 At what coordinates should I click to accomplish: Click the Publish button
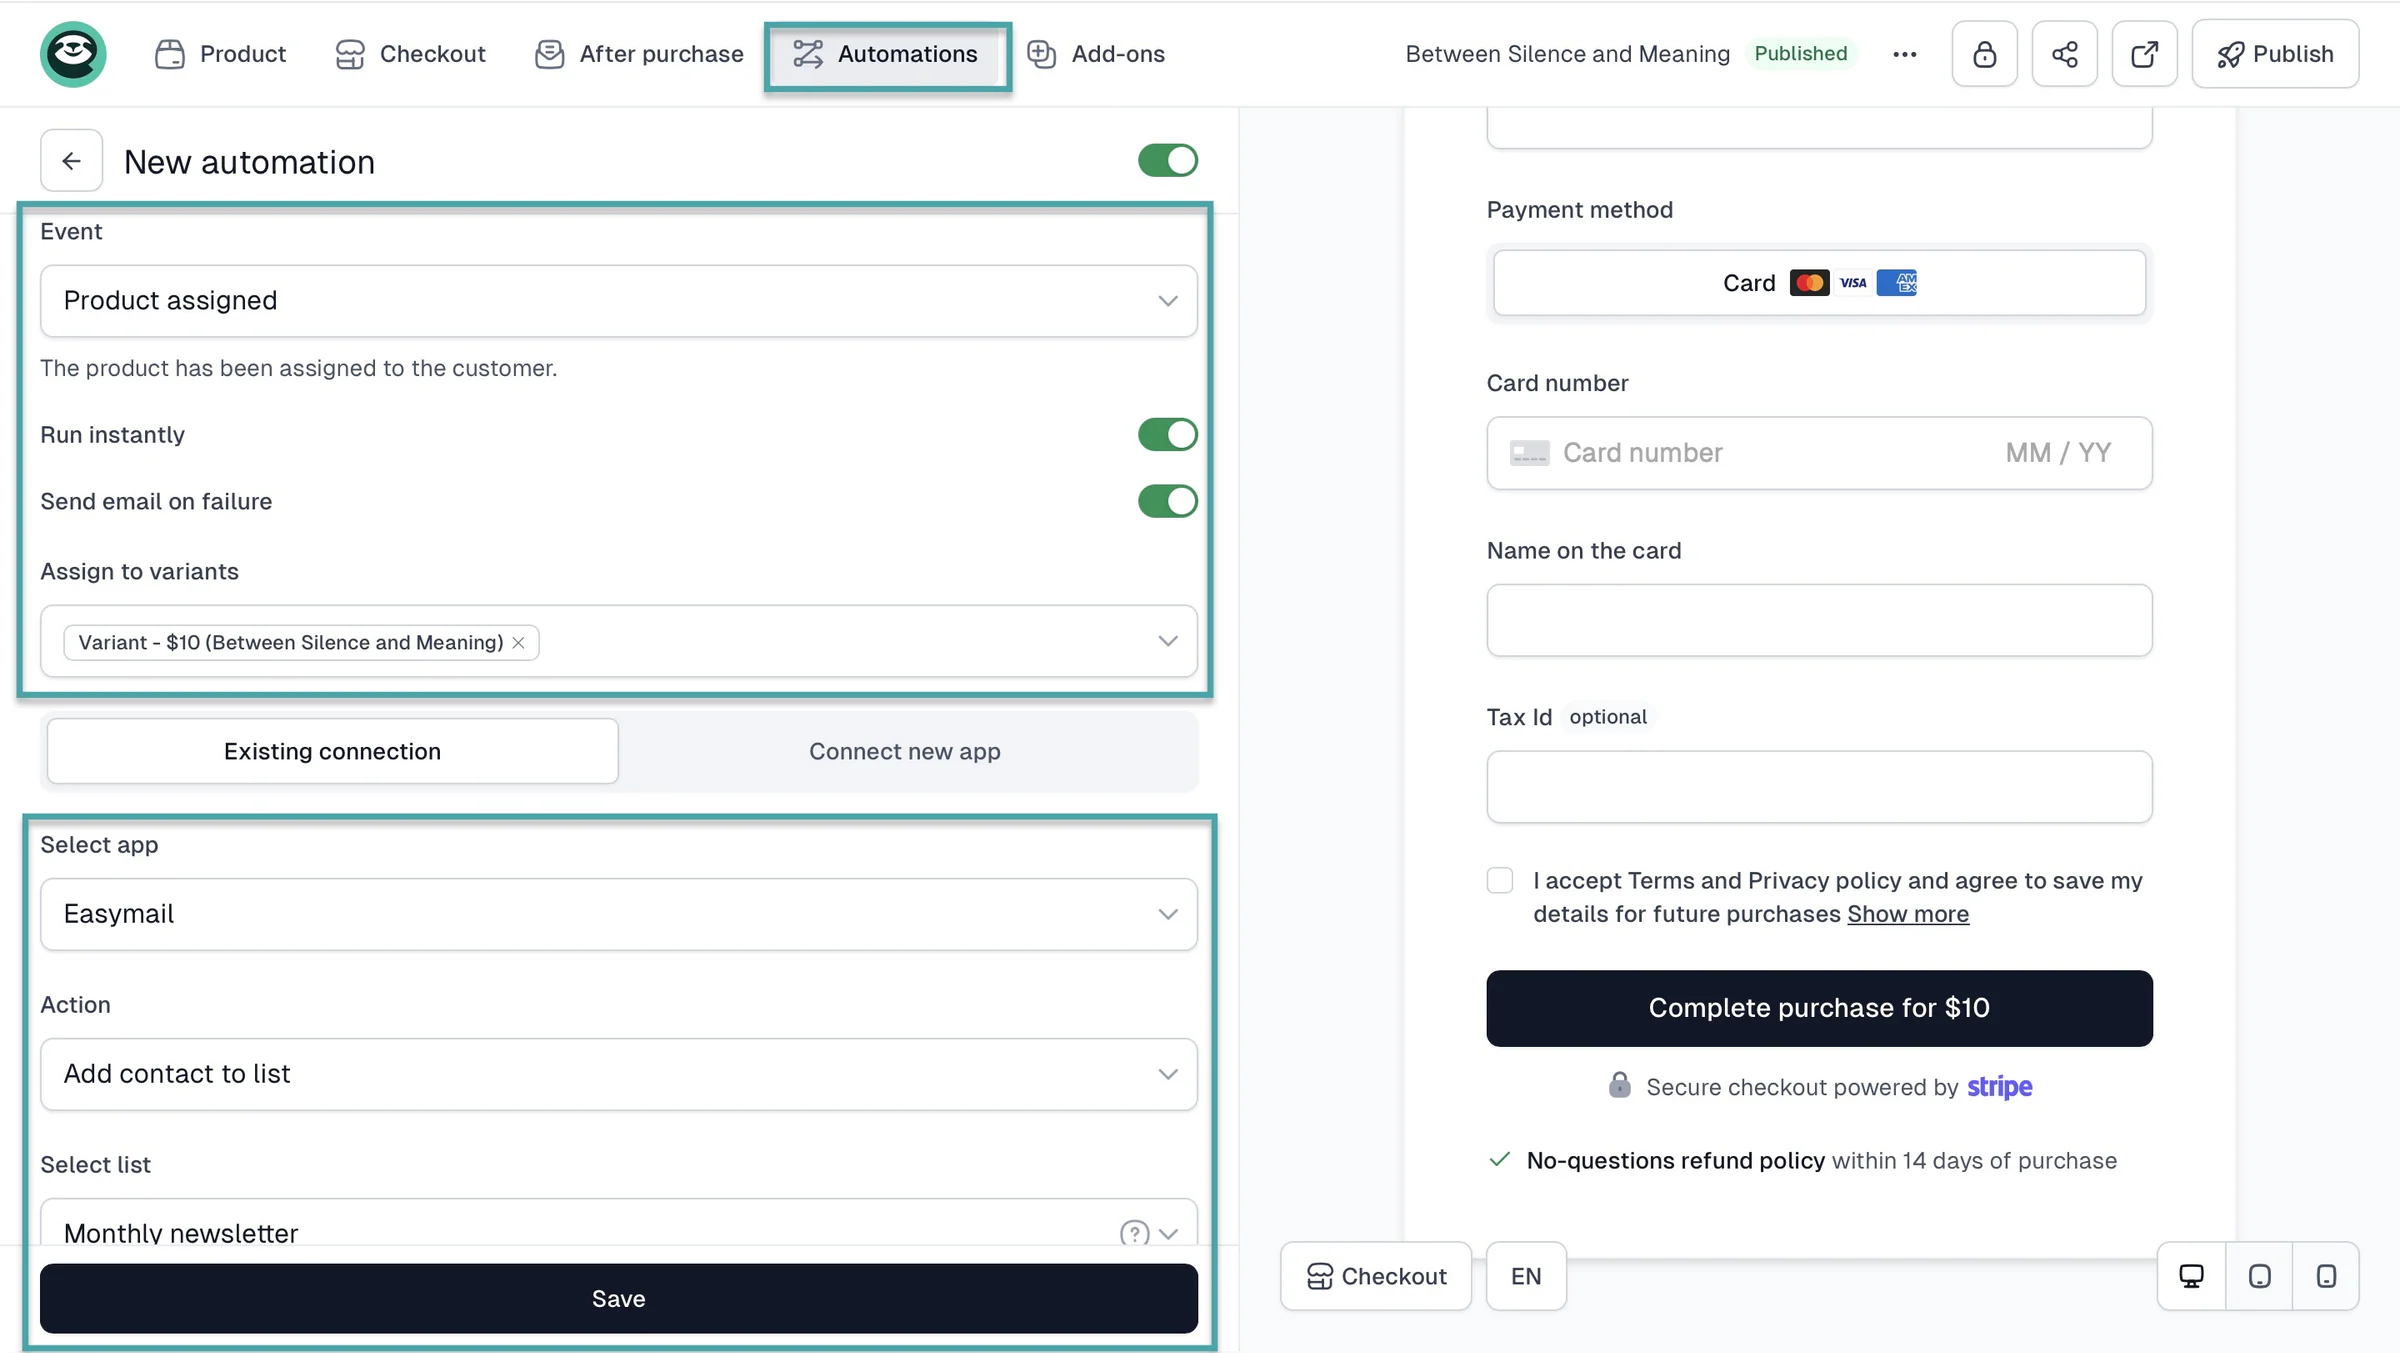click(2275, 54)
